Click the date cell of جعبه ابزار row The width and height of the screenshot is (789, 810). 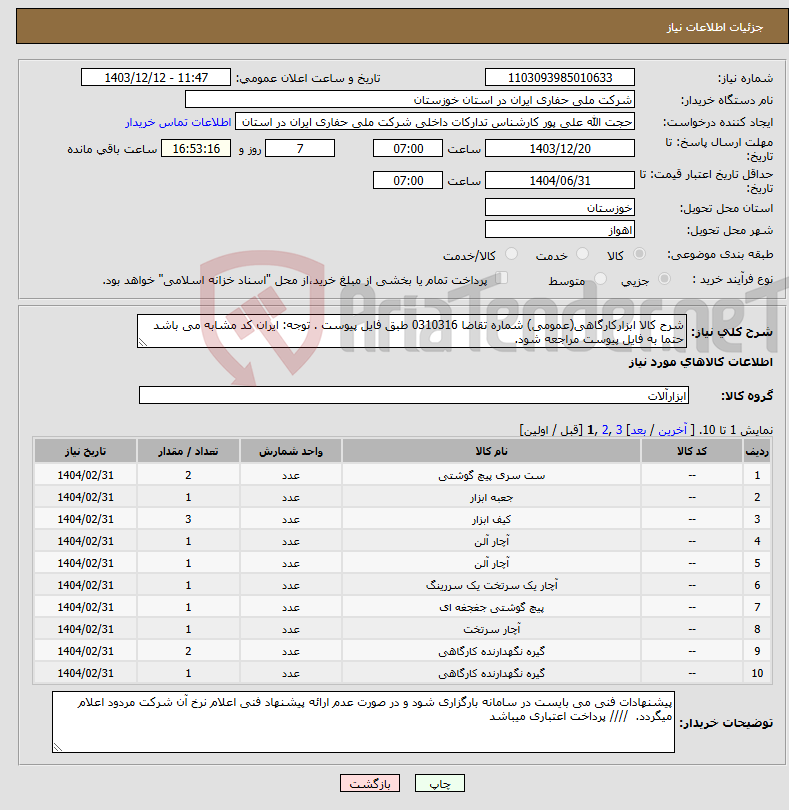point(85,497)
